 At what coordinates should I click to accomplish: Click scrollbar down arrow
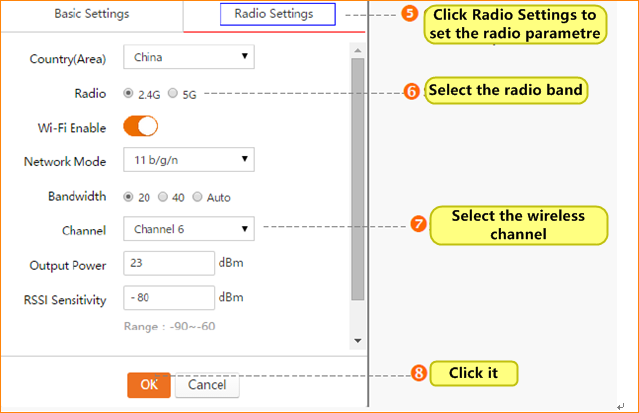359,340
